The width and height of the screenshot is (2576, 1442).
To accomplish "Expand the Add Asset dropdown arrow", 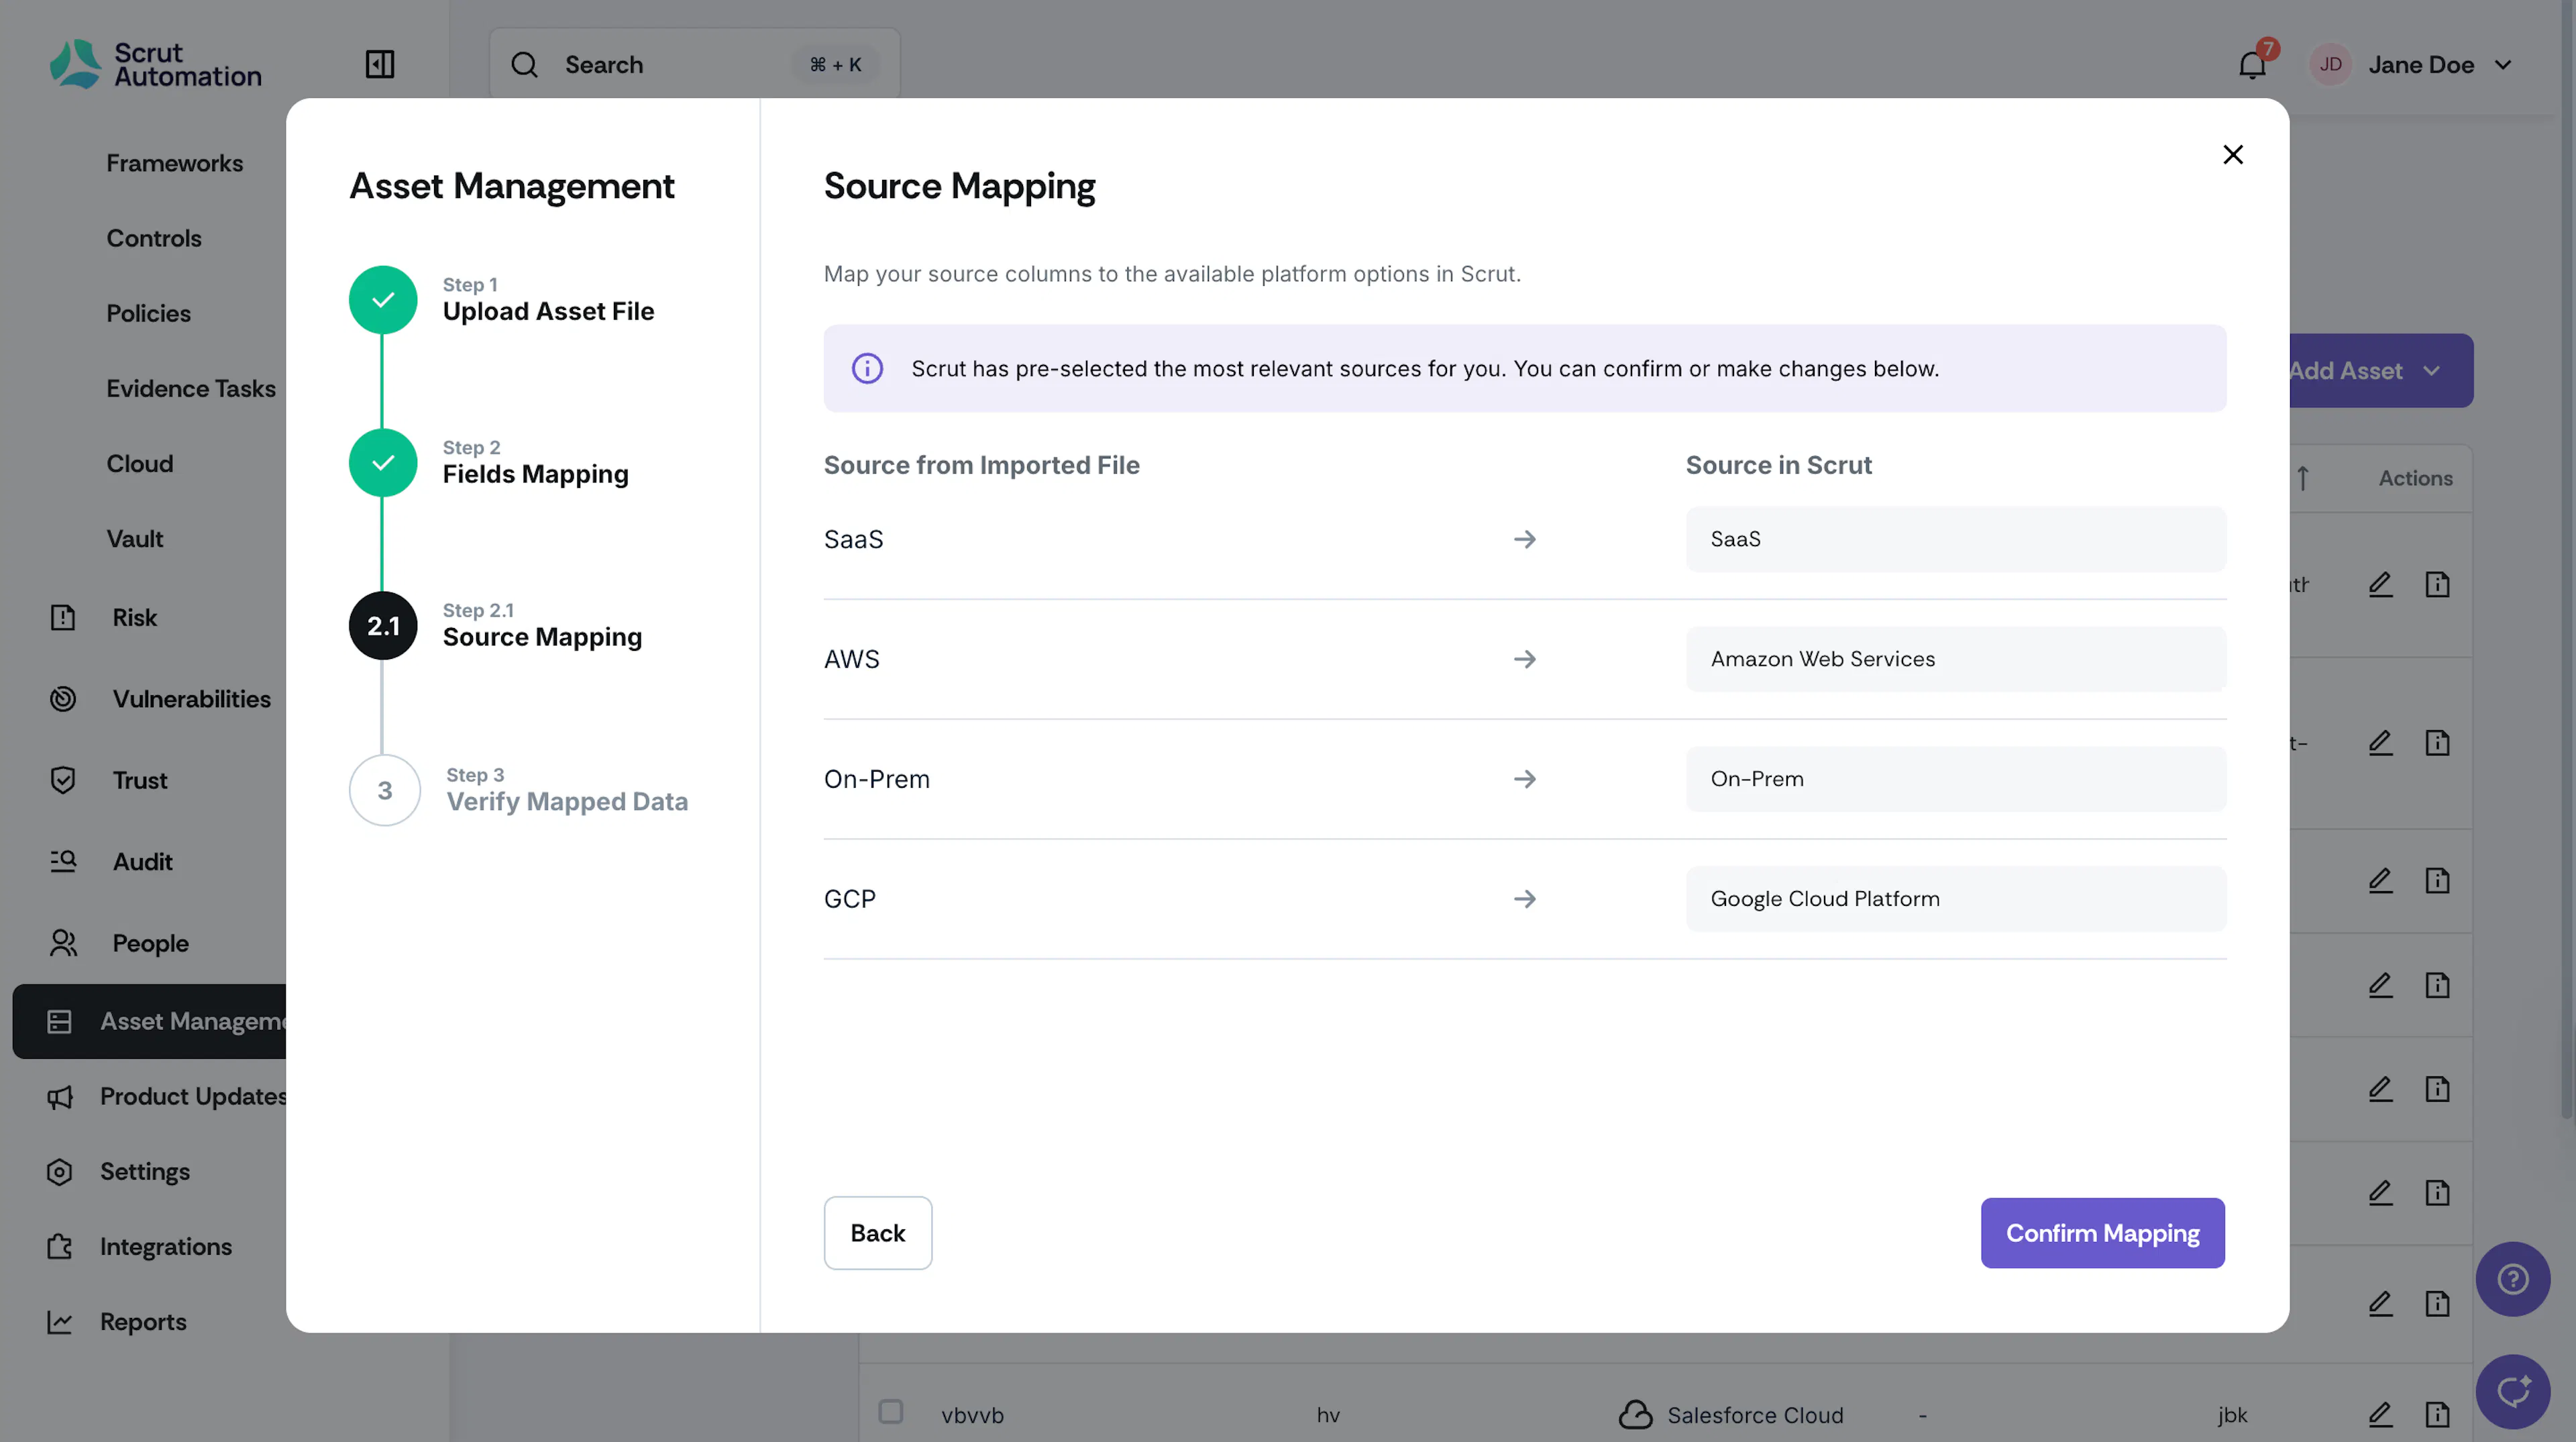I will [x=2432, y=371].
